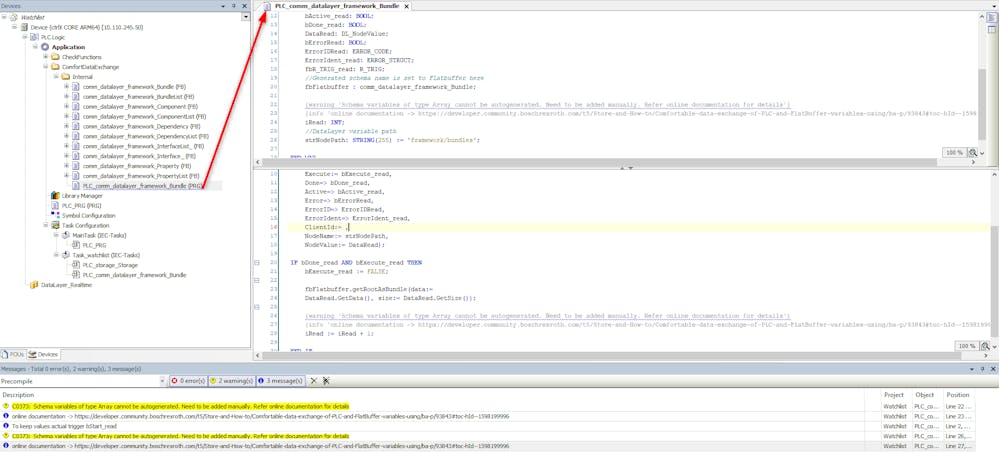Toggle 2 warning(s) filter
The width and height of the screenshot is (999, 469).
[232, 380]
